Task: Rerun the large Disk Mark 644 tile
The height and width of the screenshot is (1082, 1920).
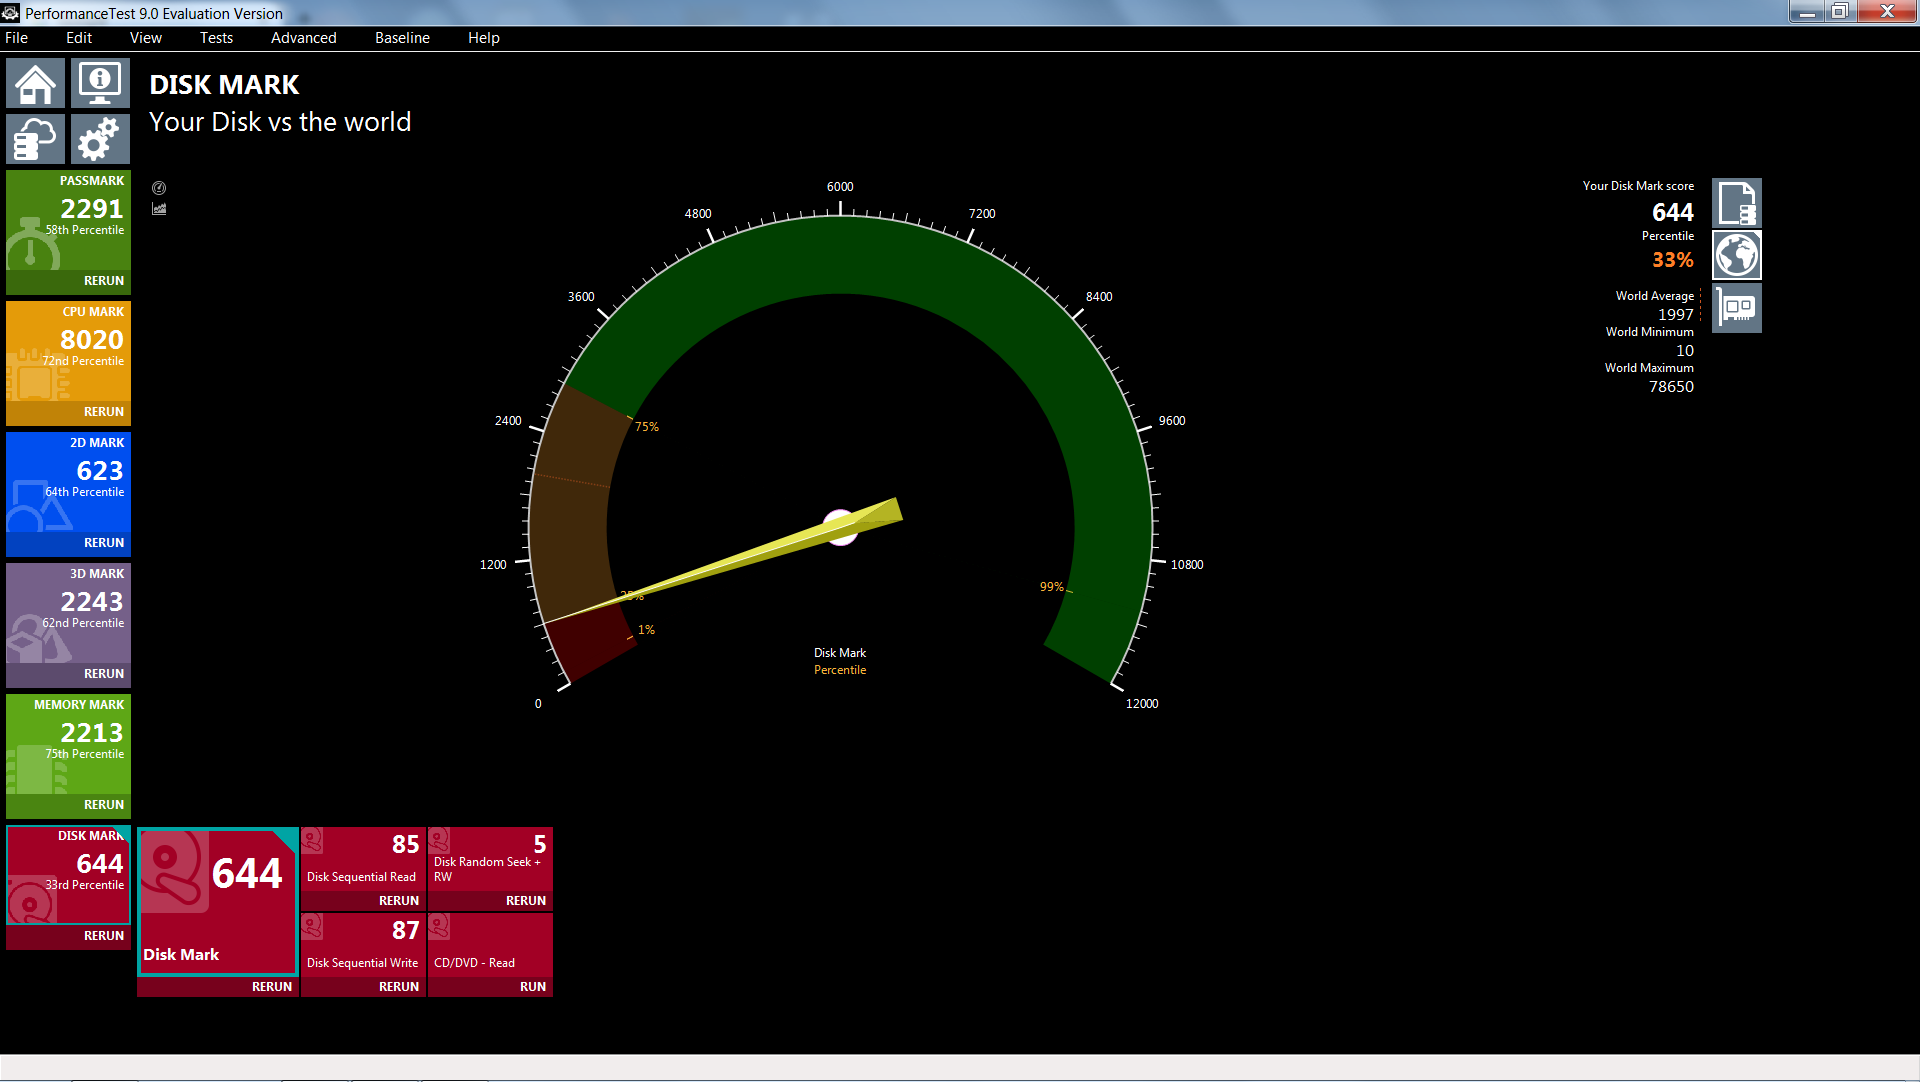Action: pos(272,987)
